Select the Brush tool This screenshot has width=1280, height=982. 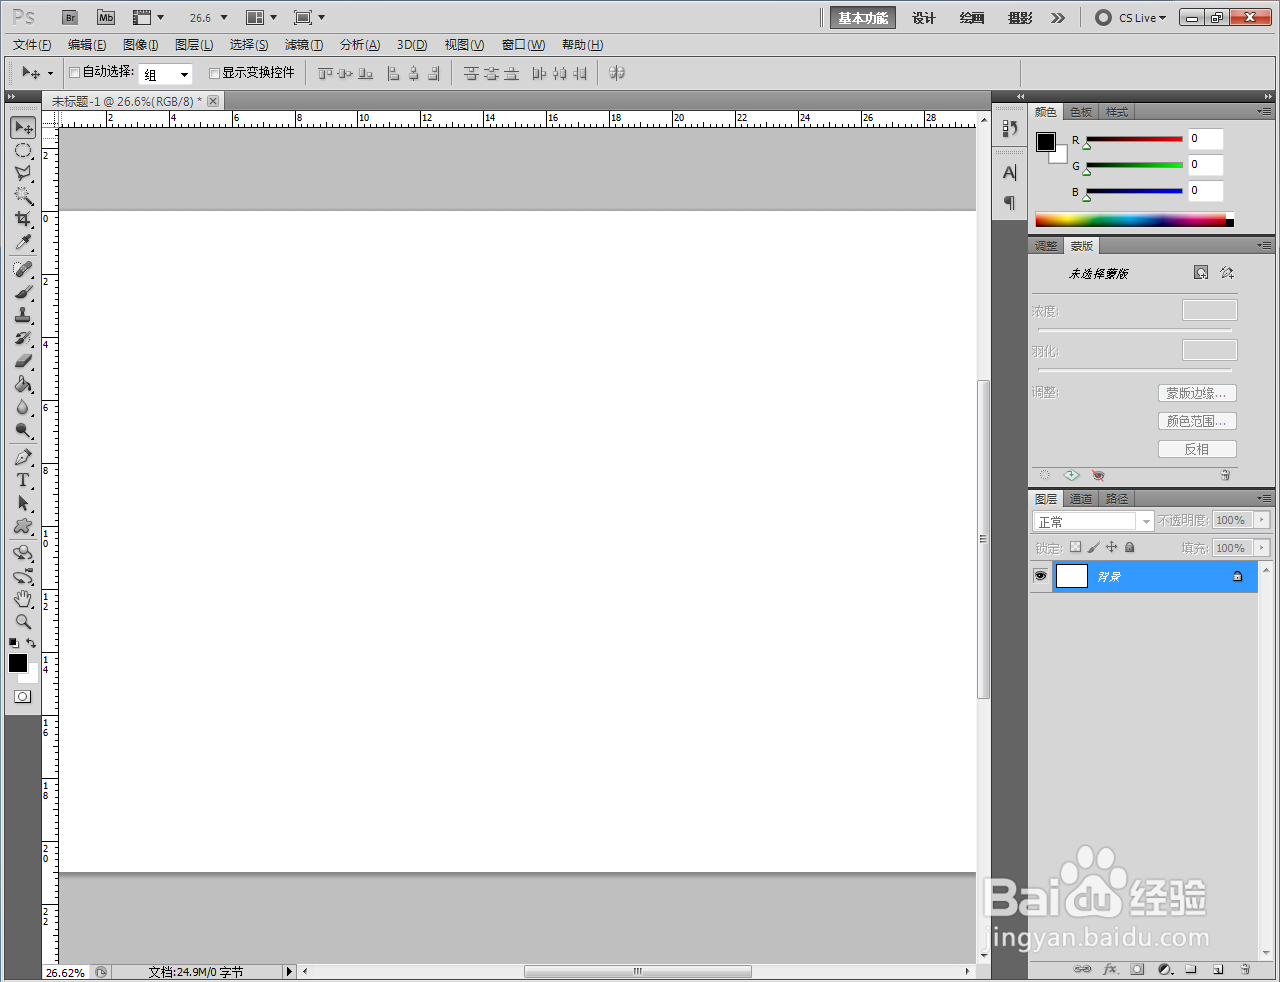(23, 293)
